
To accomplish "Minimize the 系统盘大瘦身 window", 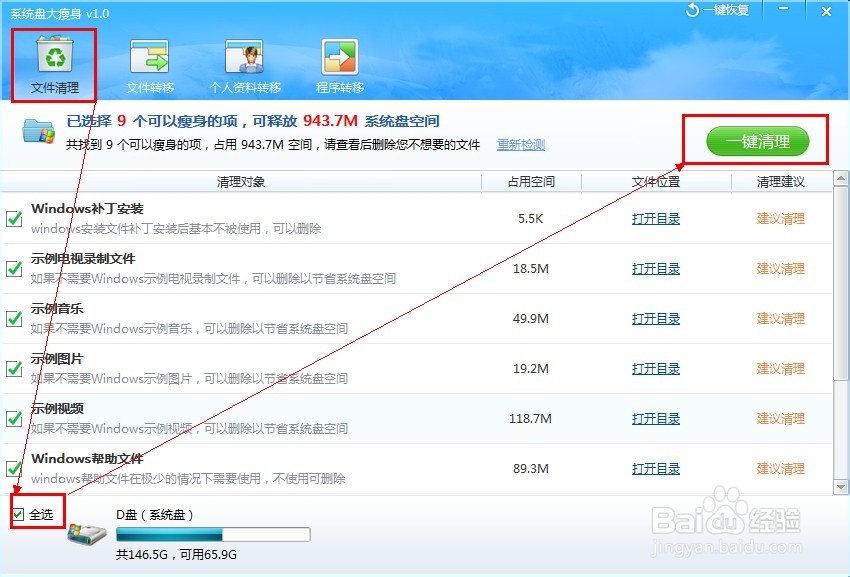I will point(783,10).
